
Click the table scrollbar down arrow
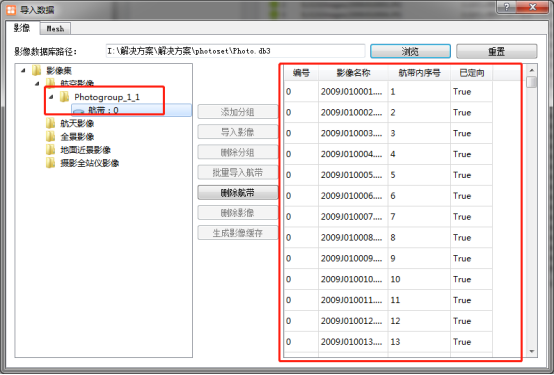531,351
